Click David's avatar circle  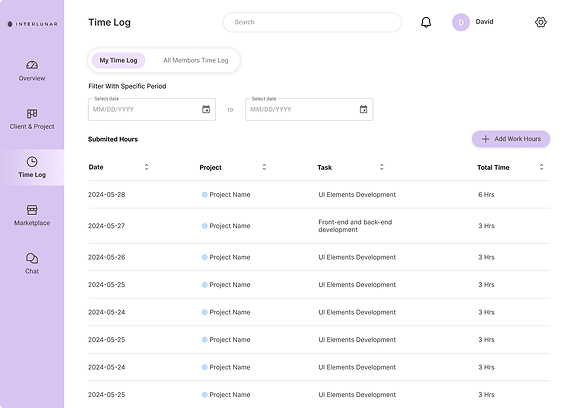461,22
